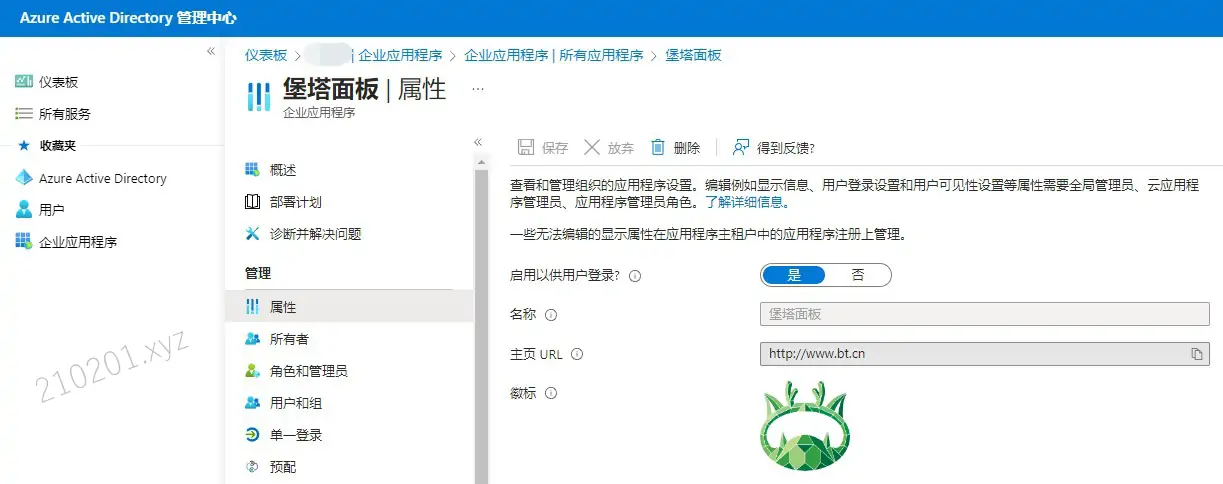This screenshot has height=484, width=1223.
Task: Click 企业应用程序 \| 所有应用程序 breadcrumb
Action: click(554, 55)
